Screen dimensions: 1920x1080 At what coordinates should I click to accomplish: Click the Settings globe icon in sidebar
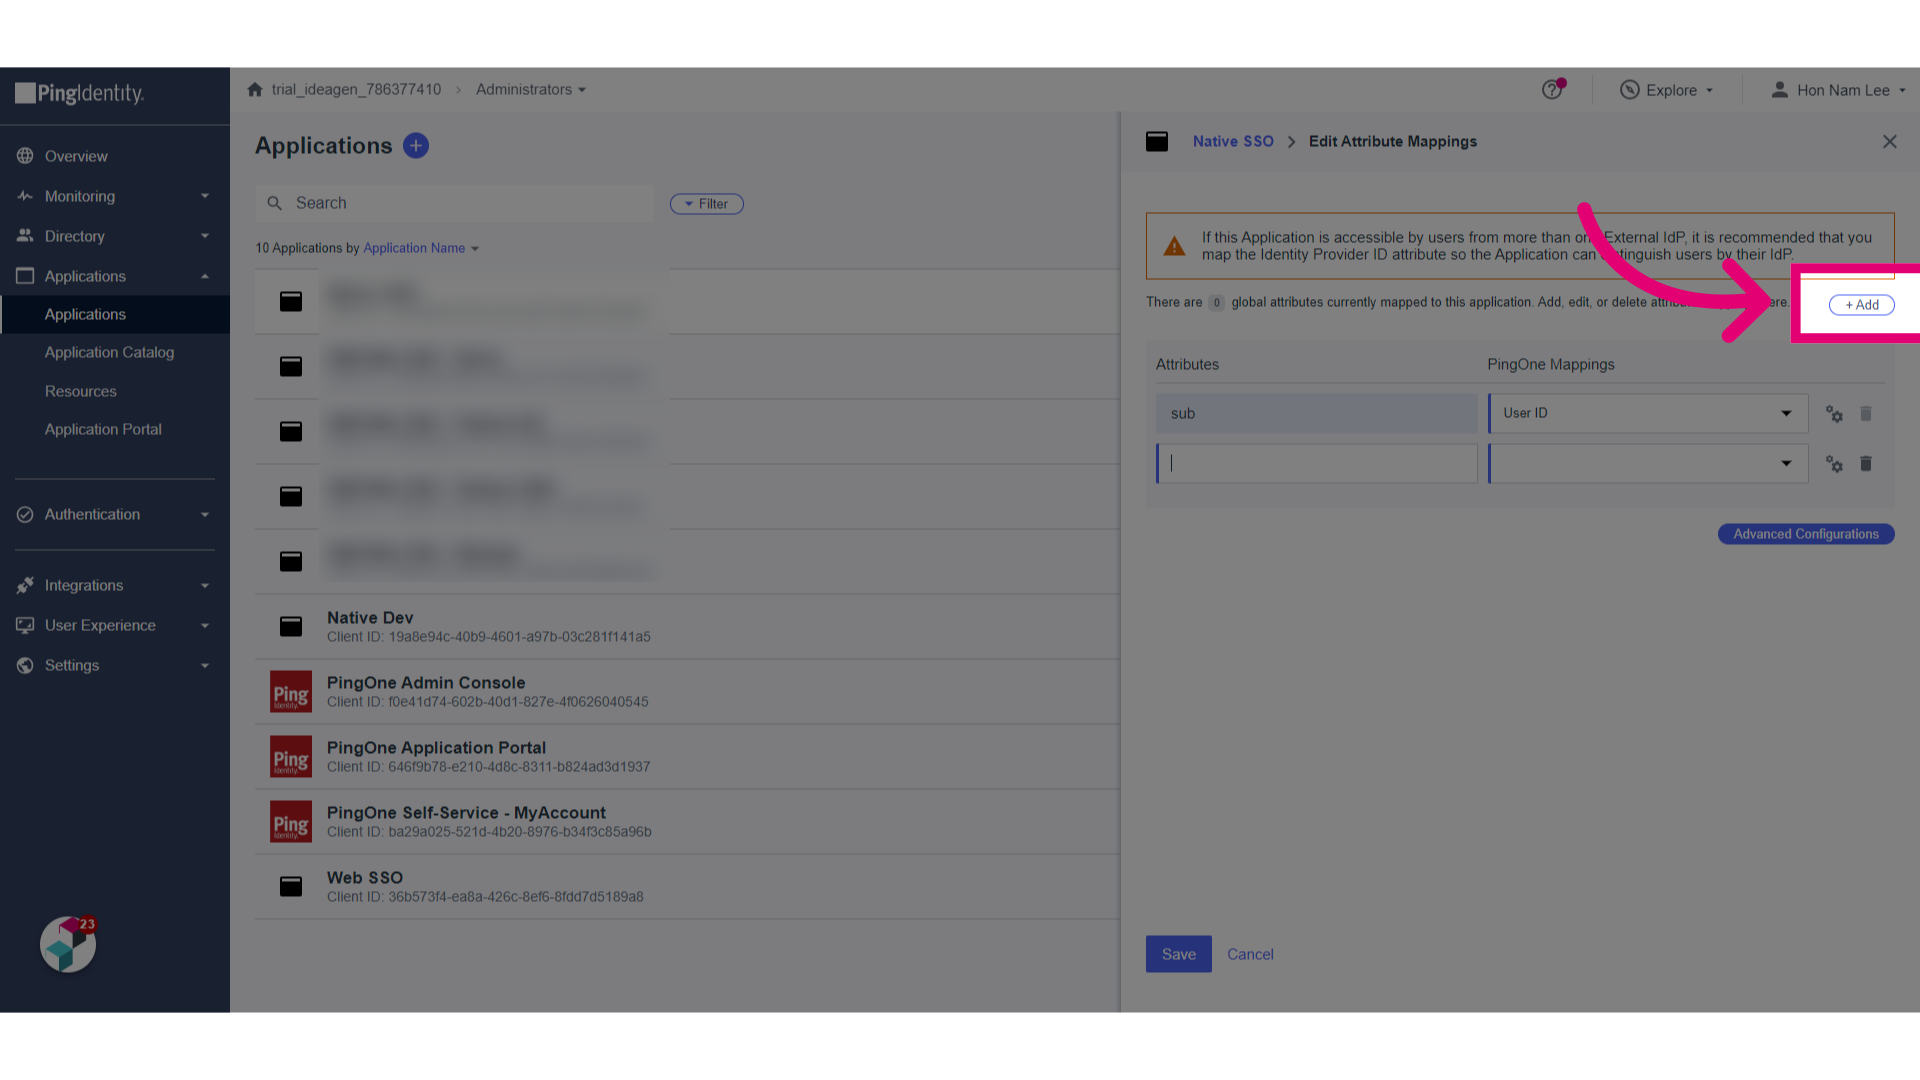pos(25,665)
